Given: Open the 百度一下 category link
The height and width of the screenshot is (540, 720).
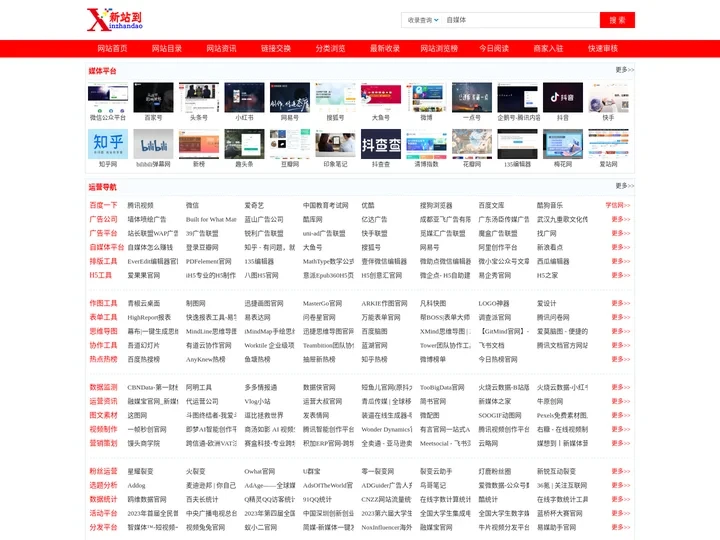Looking at the screenshot, I should click(x=103, y=205).
